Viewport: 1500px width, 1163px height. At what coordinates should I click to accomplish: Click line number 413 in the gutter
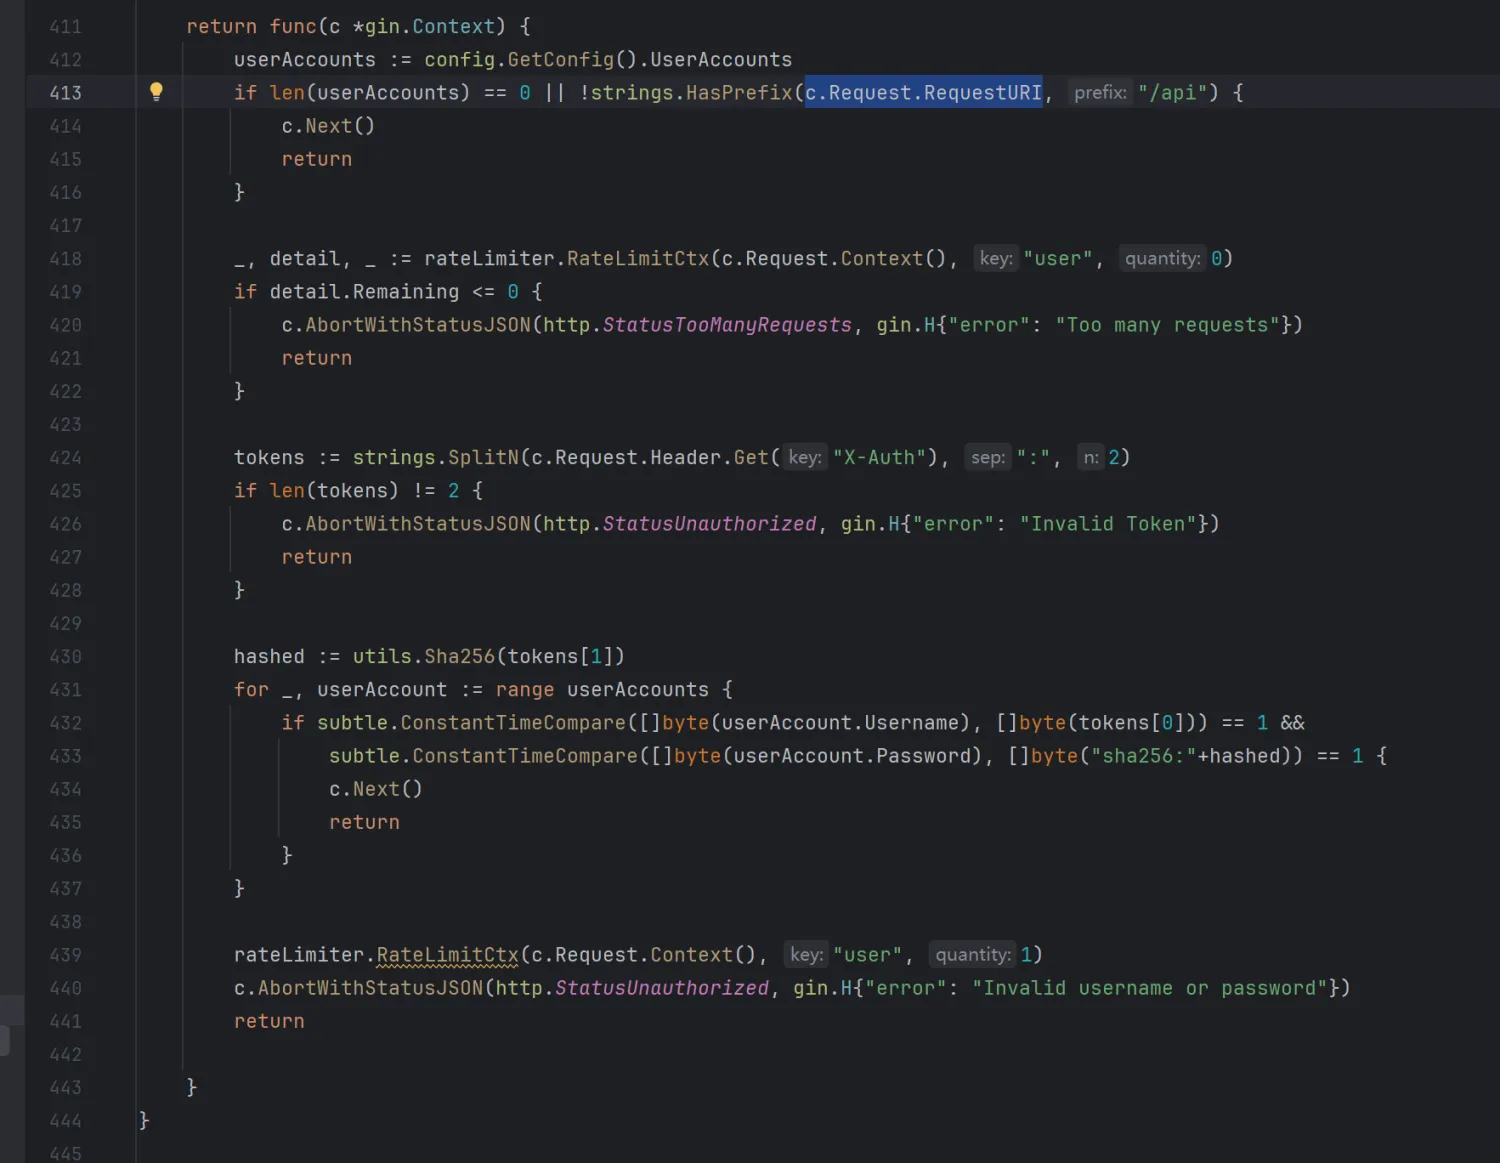tap(66, 93)
